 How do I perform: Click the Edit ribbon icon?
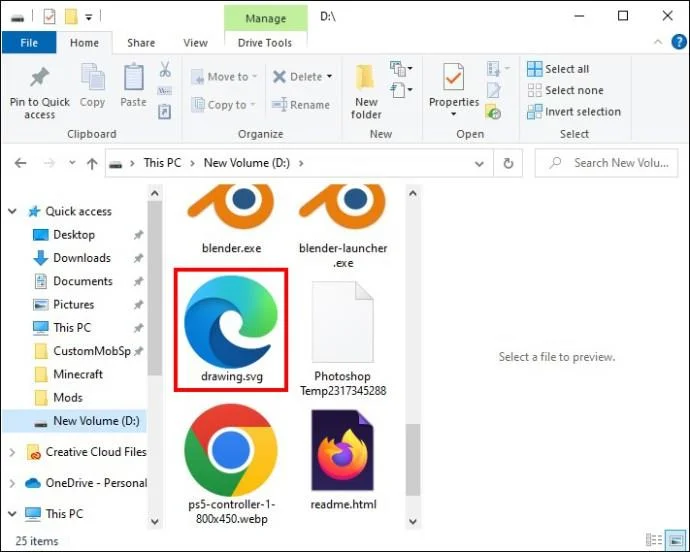pos(494,90)
